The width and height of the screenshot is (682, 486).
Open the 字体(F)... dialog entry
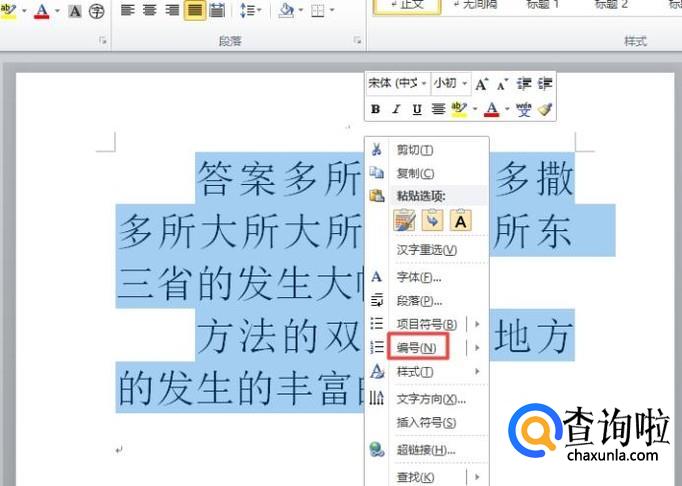(419, 277)
